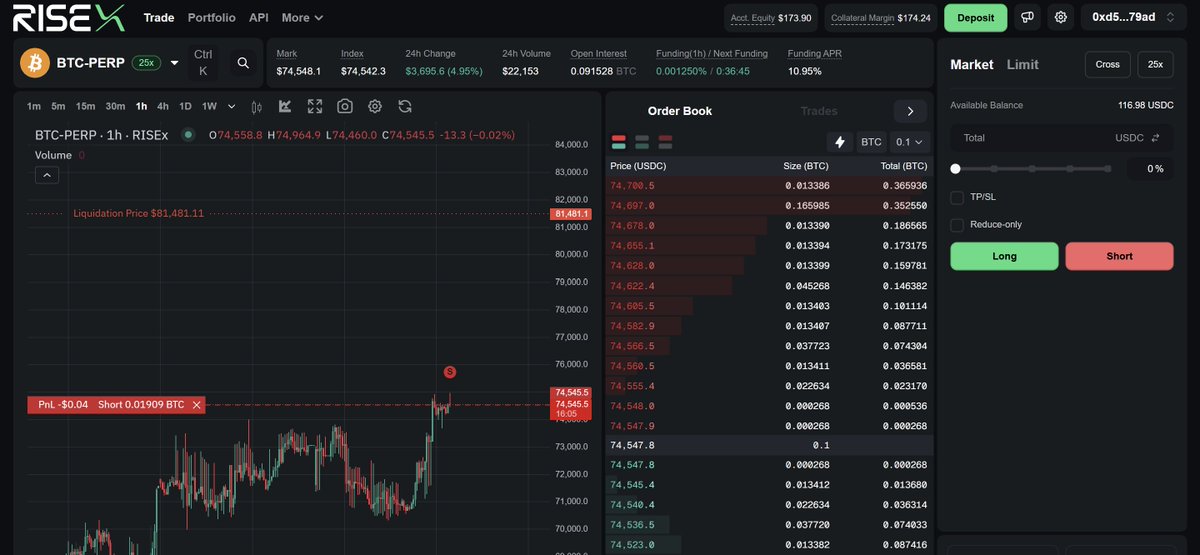
Task: Open the announcements megaphone icon
Action: click(1027, 17)
